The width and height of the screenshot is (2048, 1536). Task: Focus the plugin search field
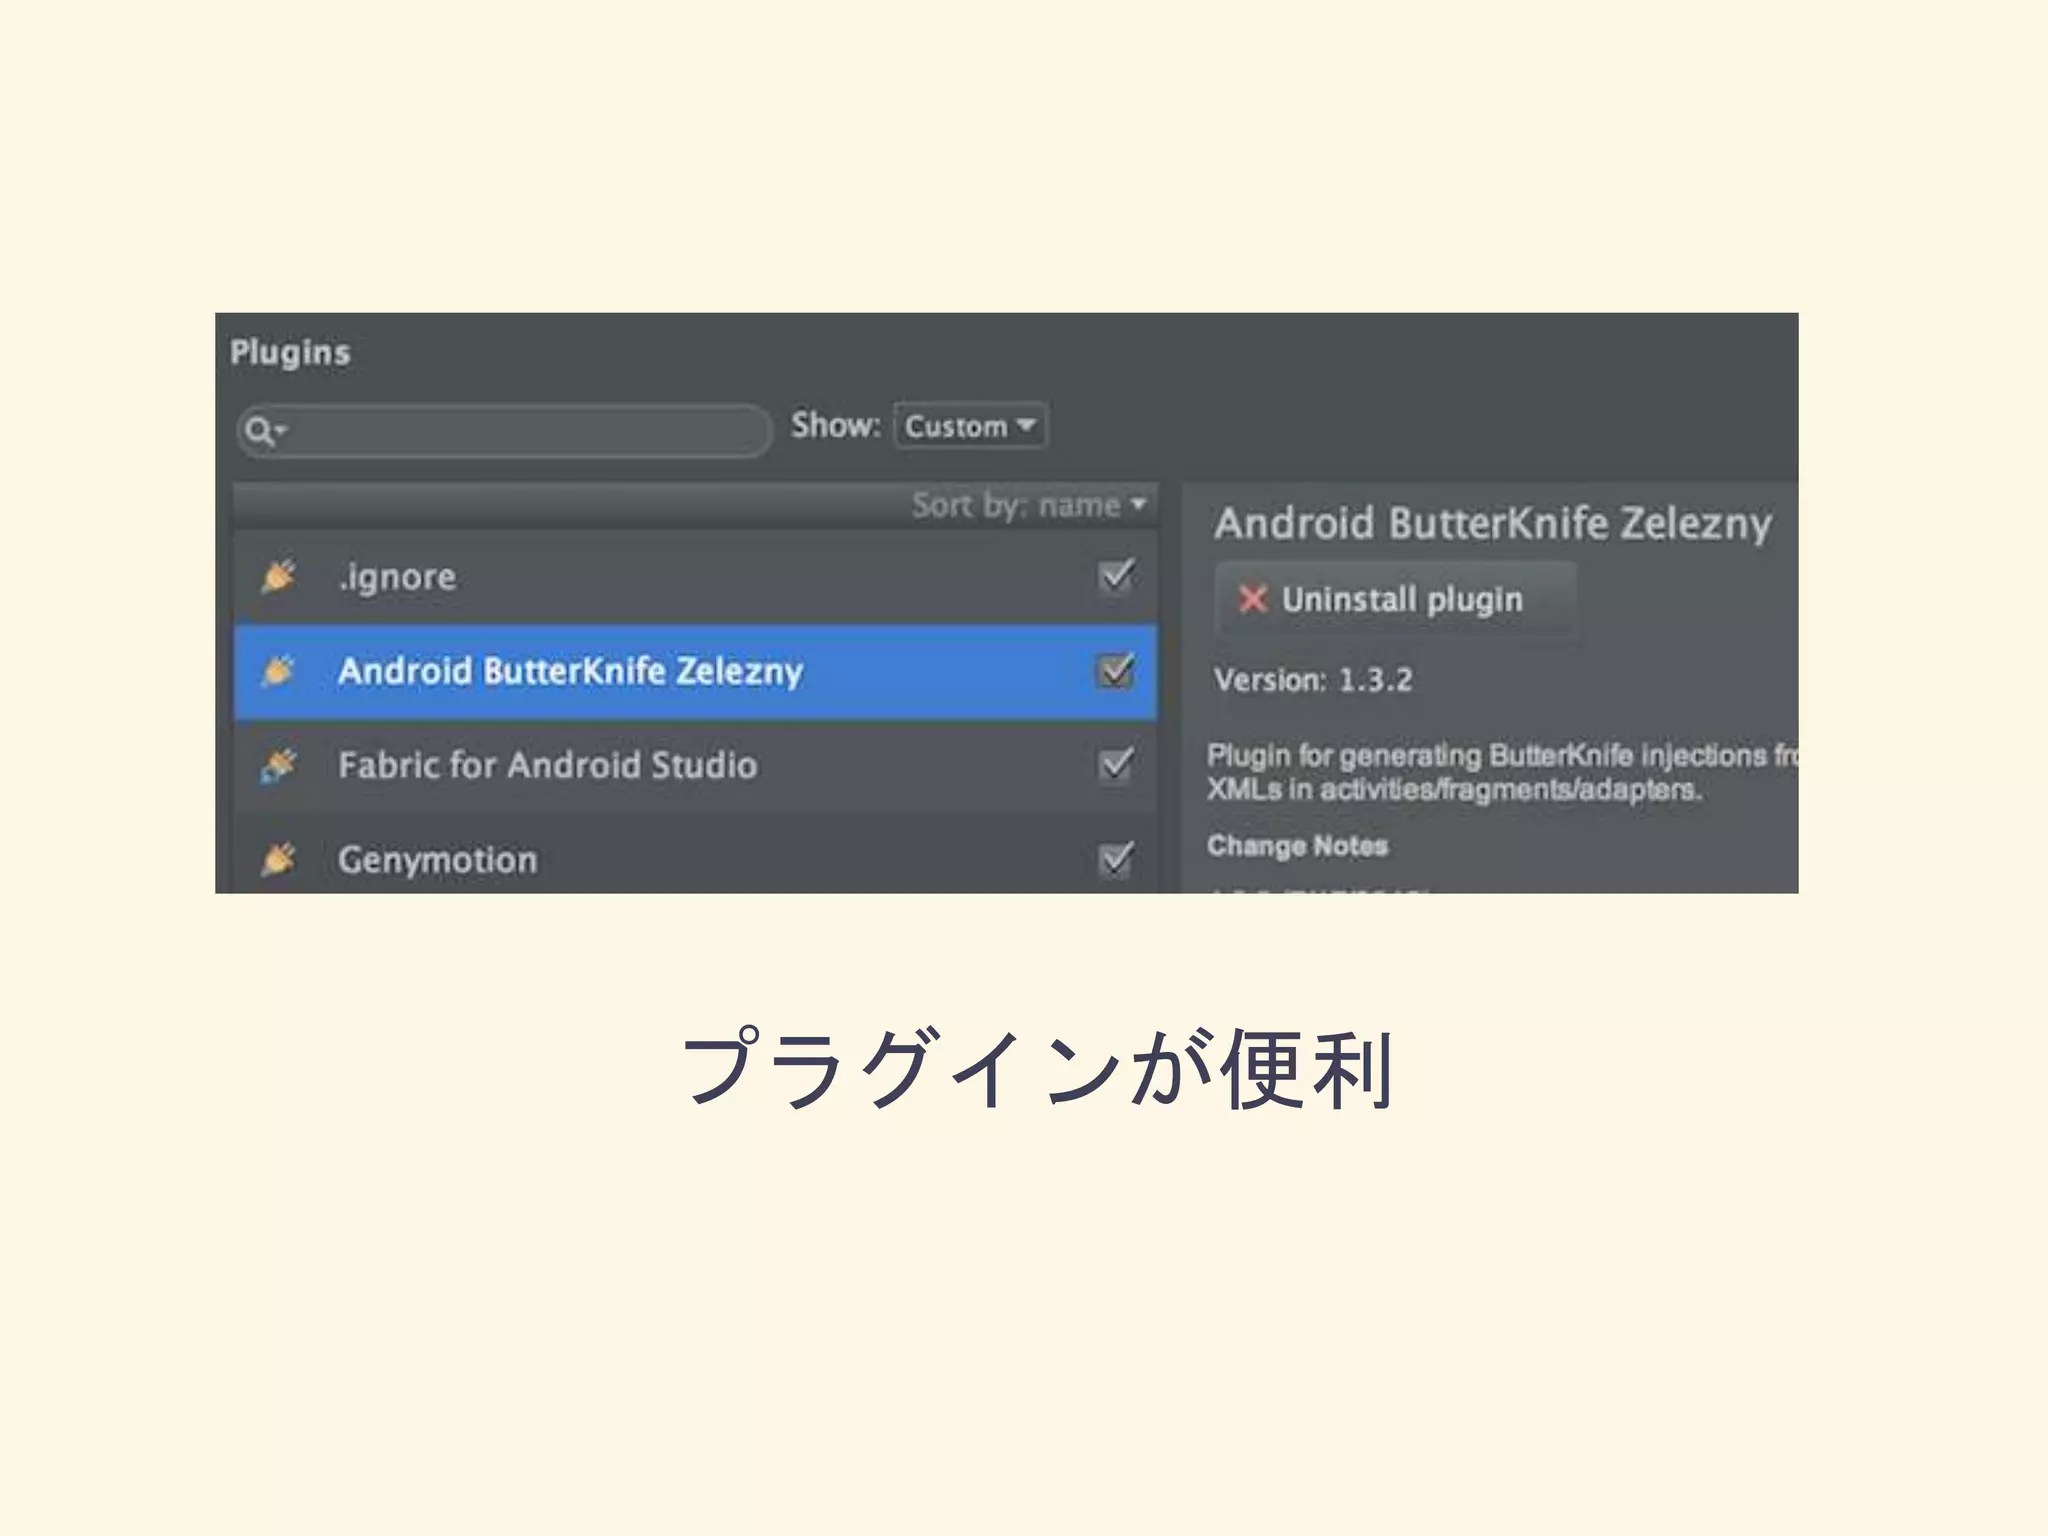[504, 431]
